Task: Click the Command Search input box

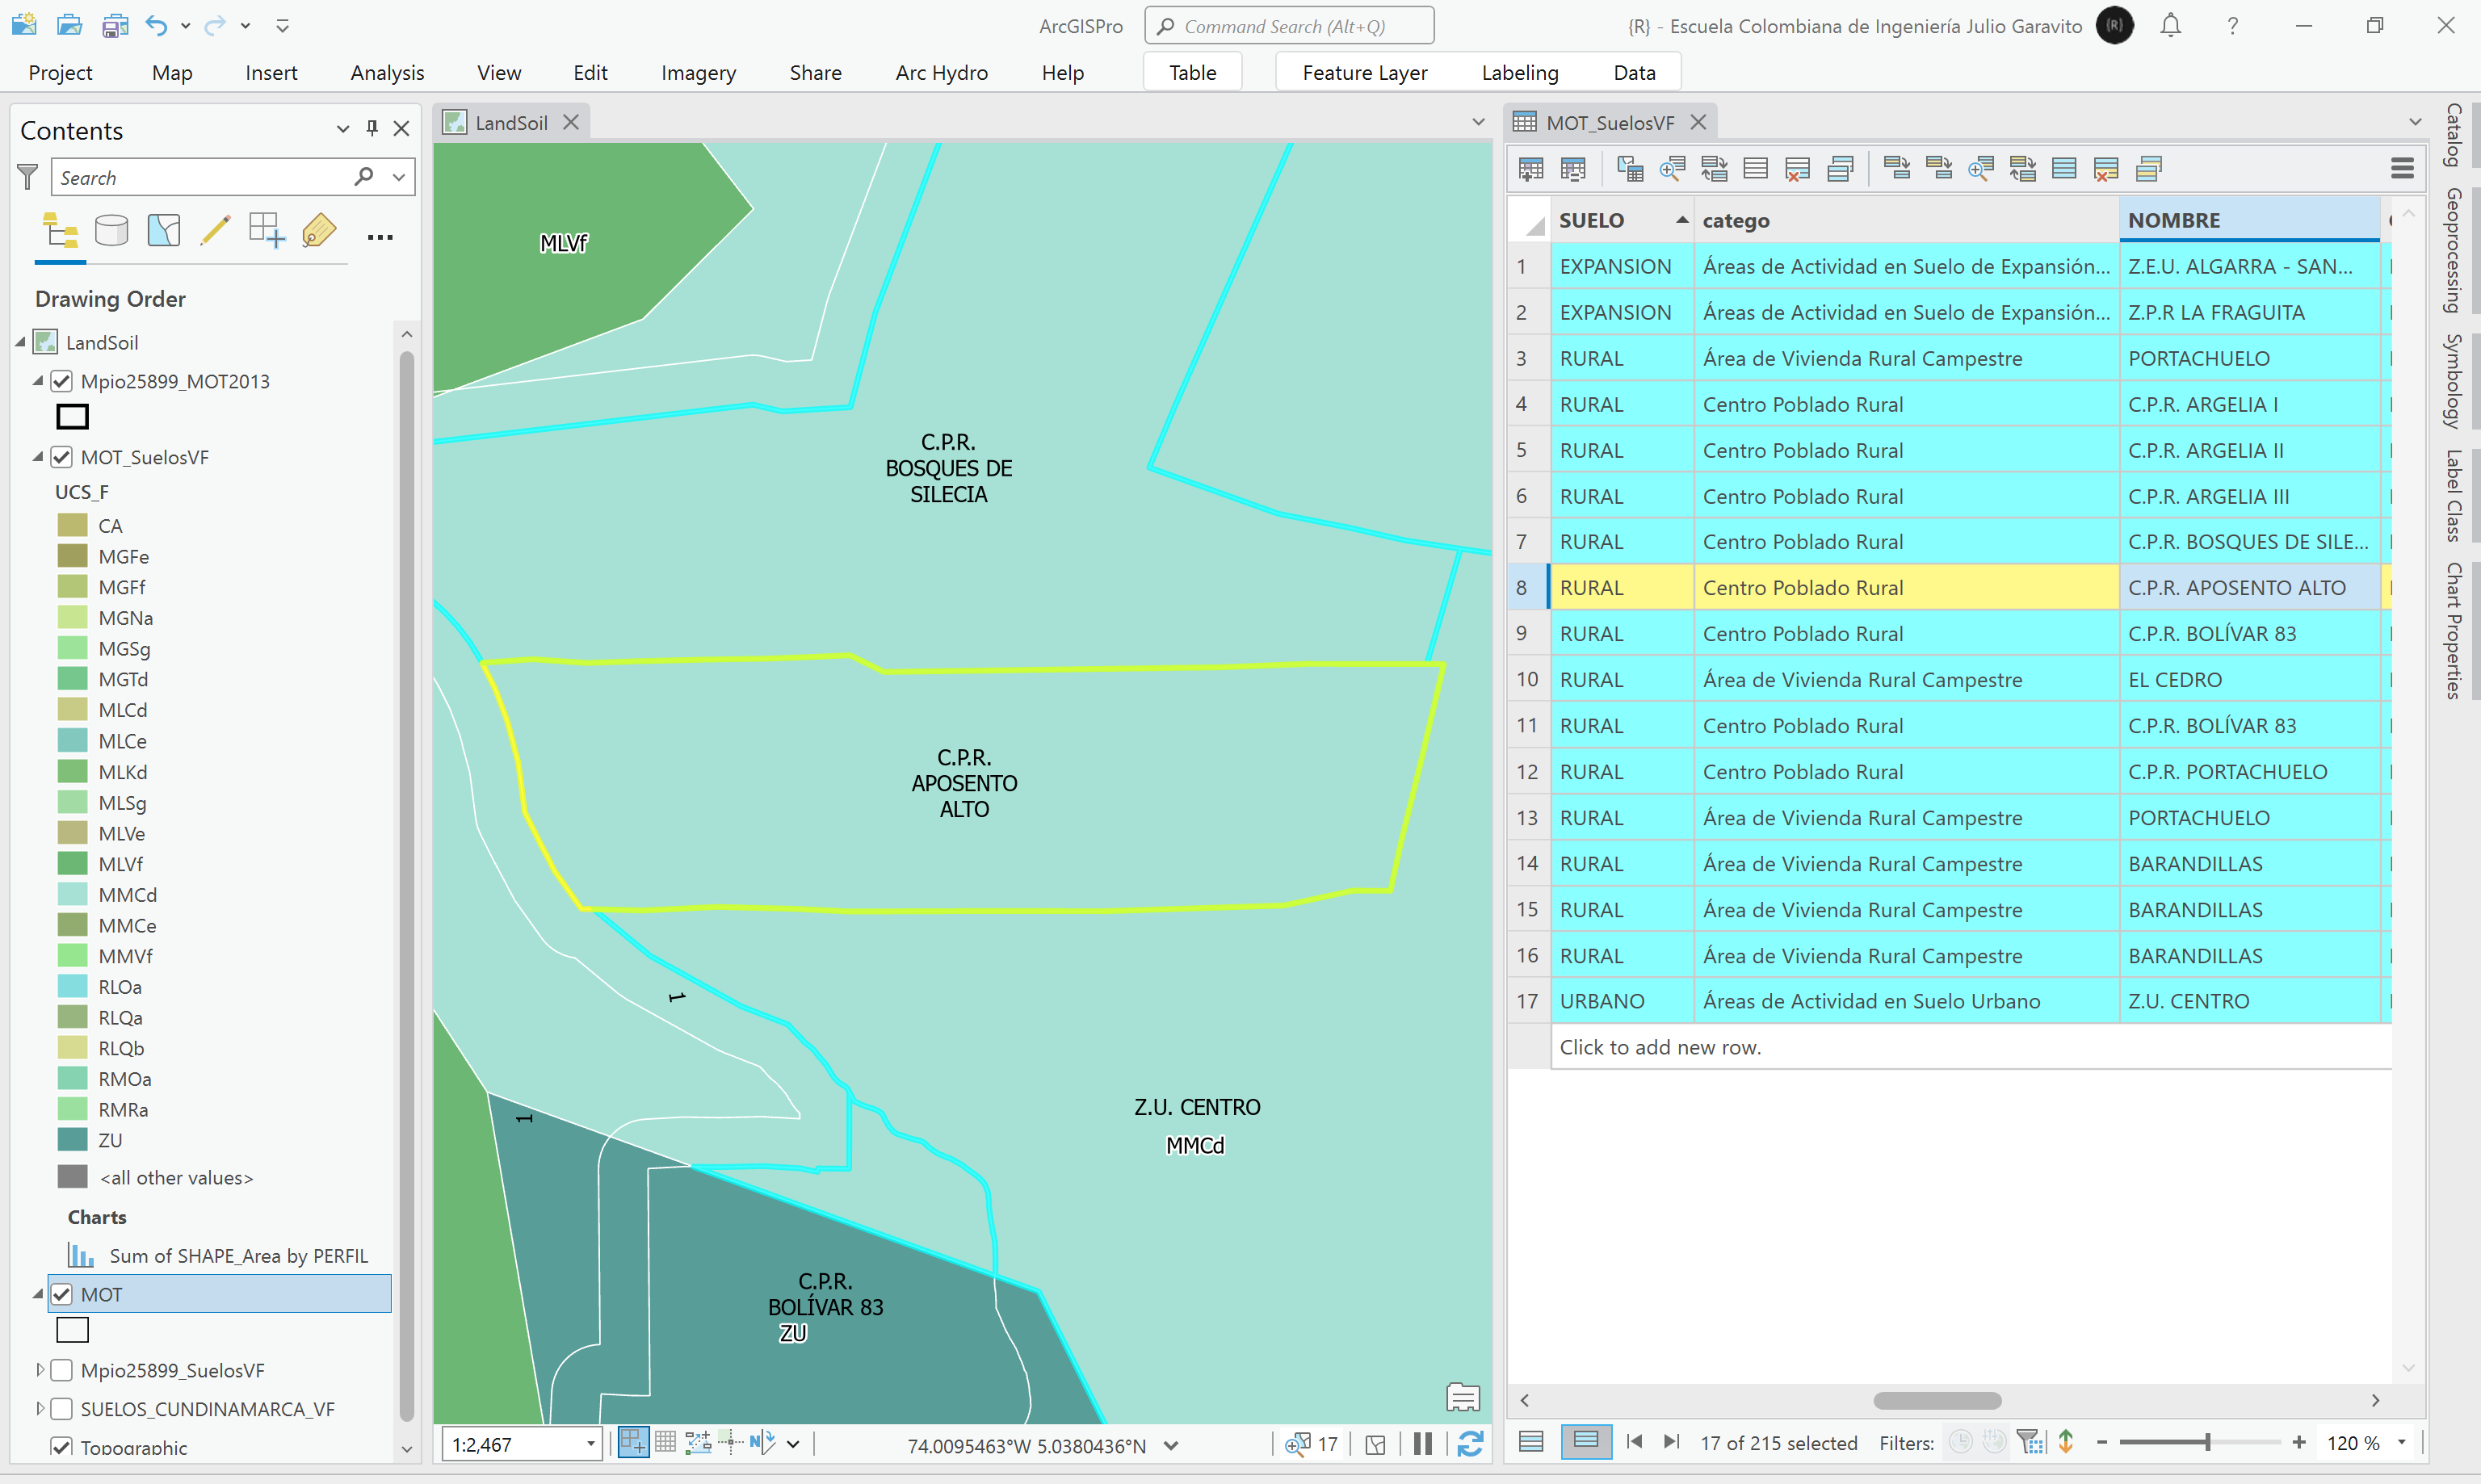Action: point(1289,26)
